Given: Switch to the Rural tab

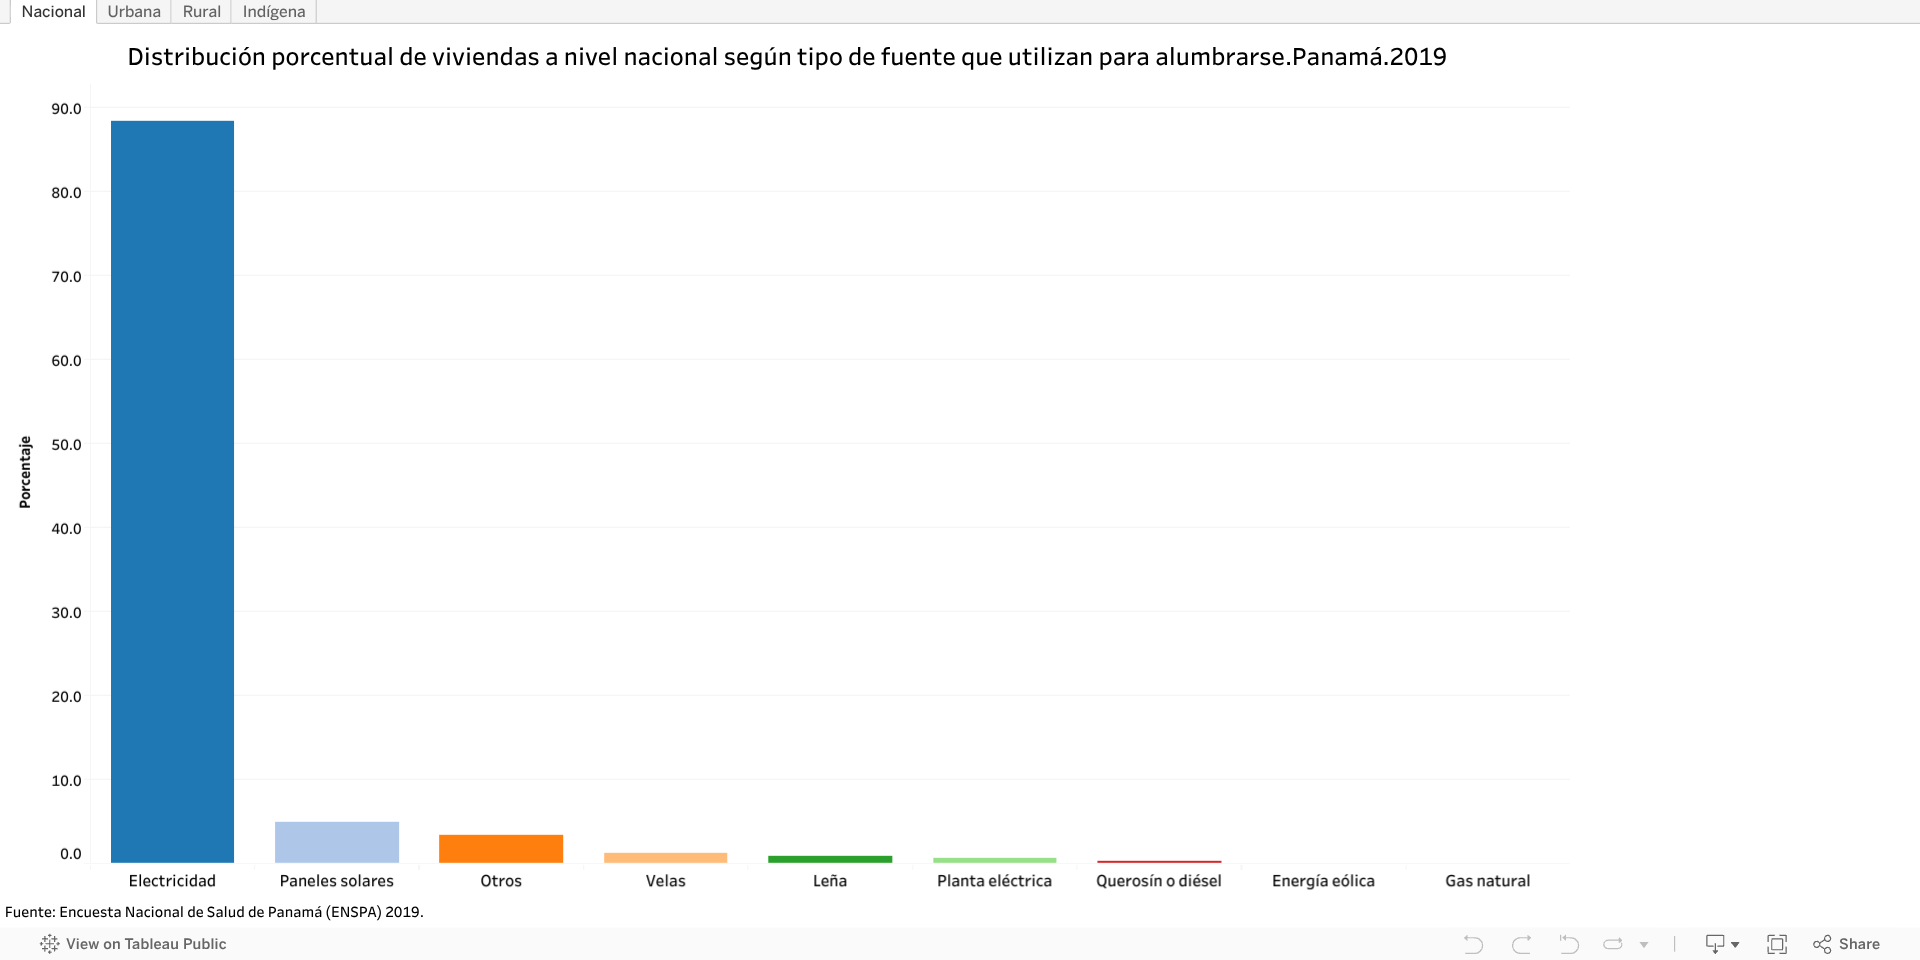Looking at the screenshot, I should (201, 12).
